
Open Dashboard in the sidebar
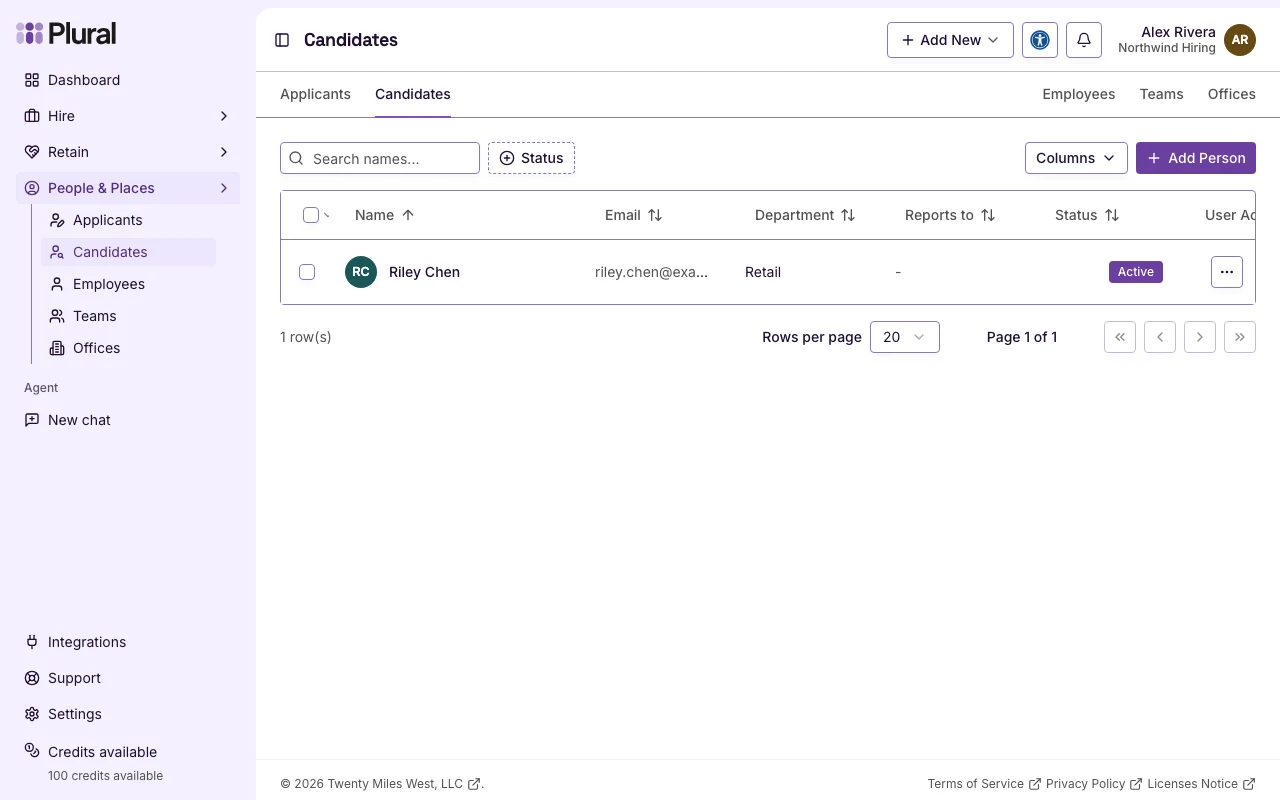(128, 80)
